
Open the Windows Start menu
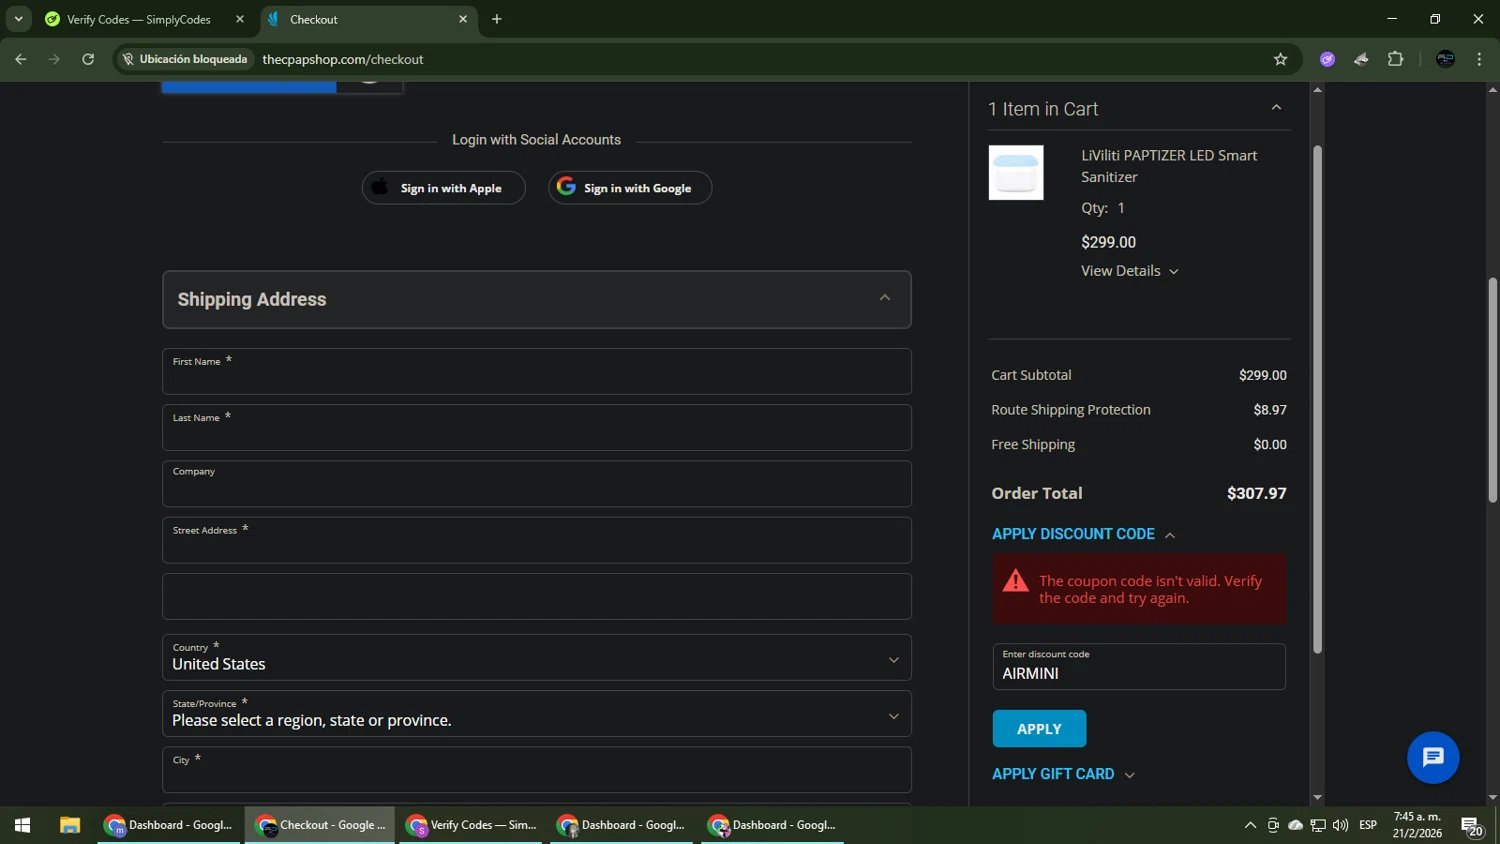22,825
